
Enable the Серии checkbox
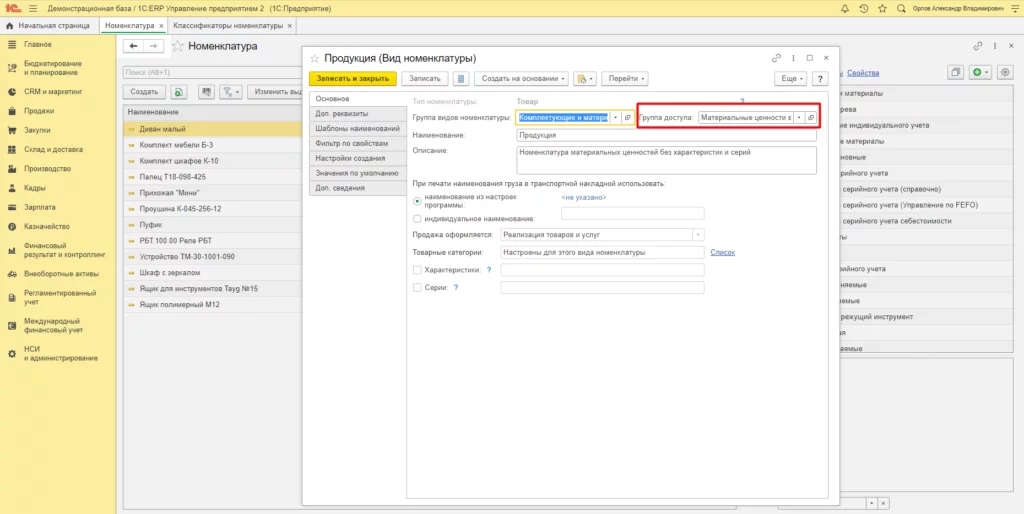coord(417,287)
